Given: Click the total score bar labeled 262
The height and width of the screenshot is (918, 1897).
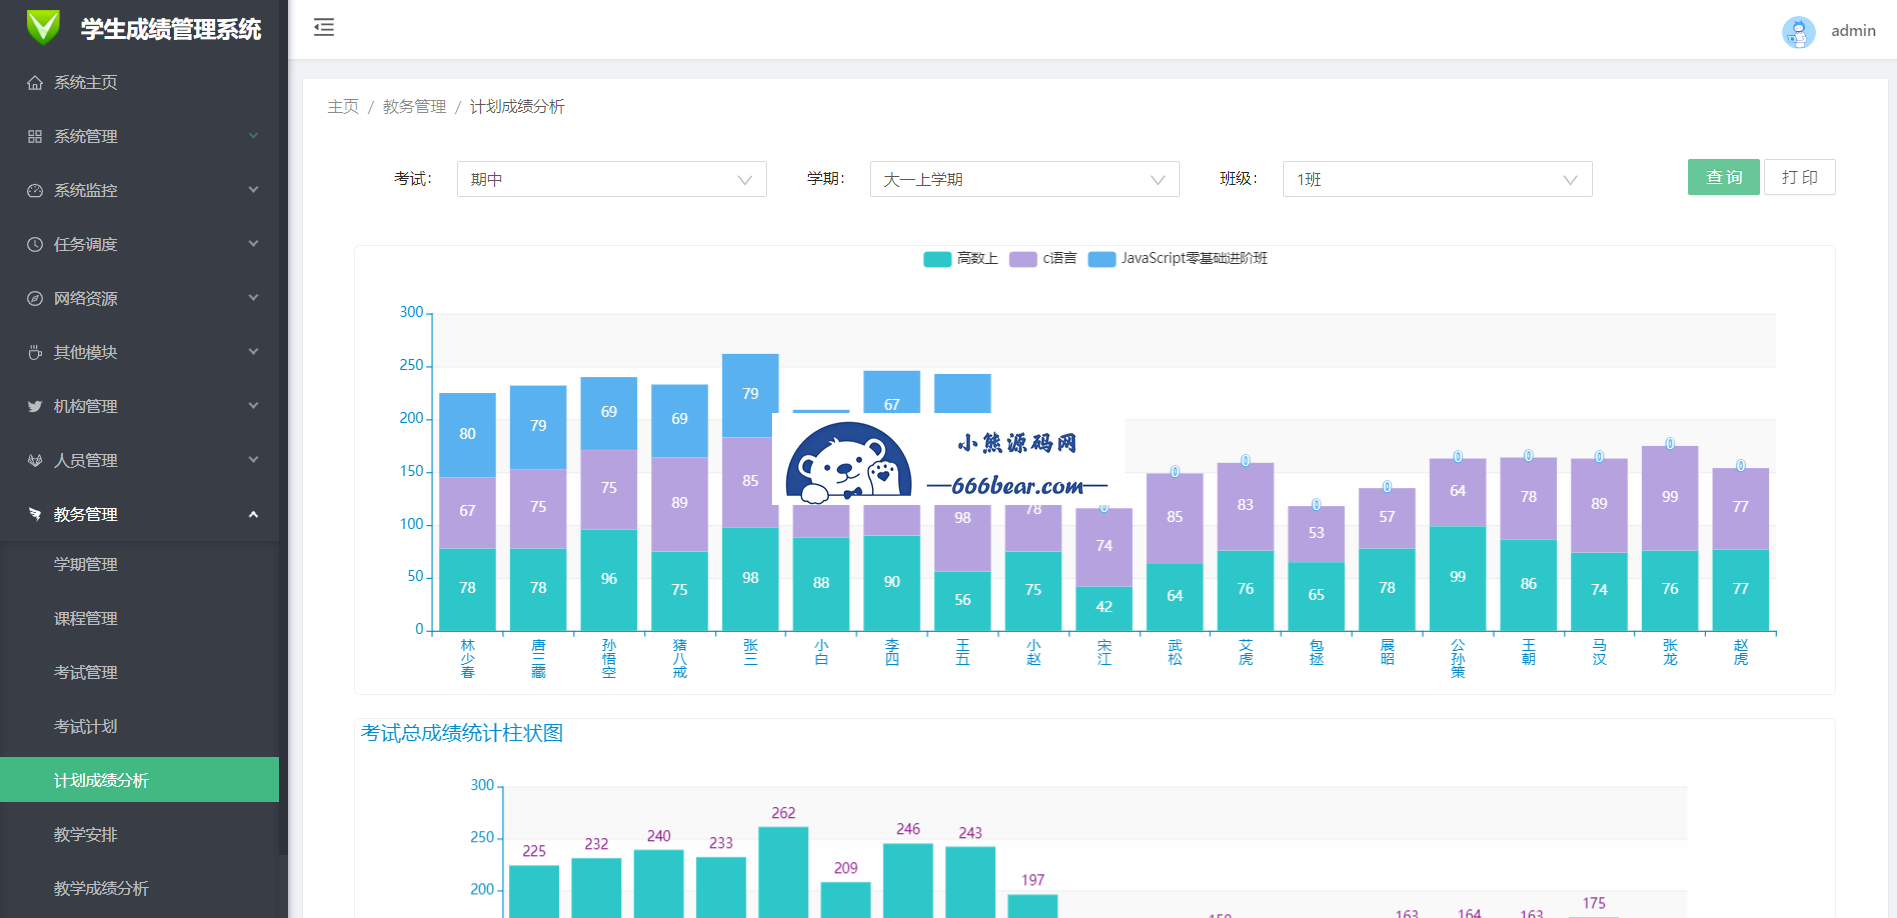Looking at the screenshot, I should (x=783, y=872).
